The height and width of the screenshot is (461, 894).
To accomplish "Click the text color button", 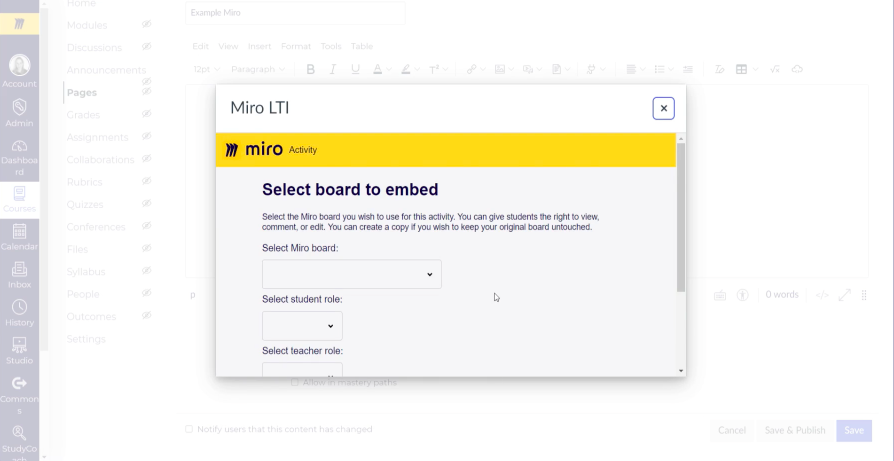I will coord(377,70).
